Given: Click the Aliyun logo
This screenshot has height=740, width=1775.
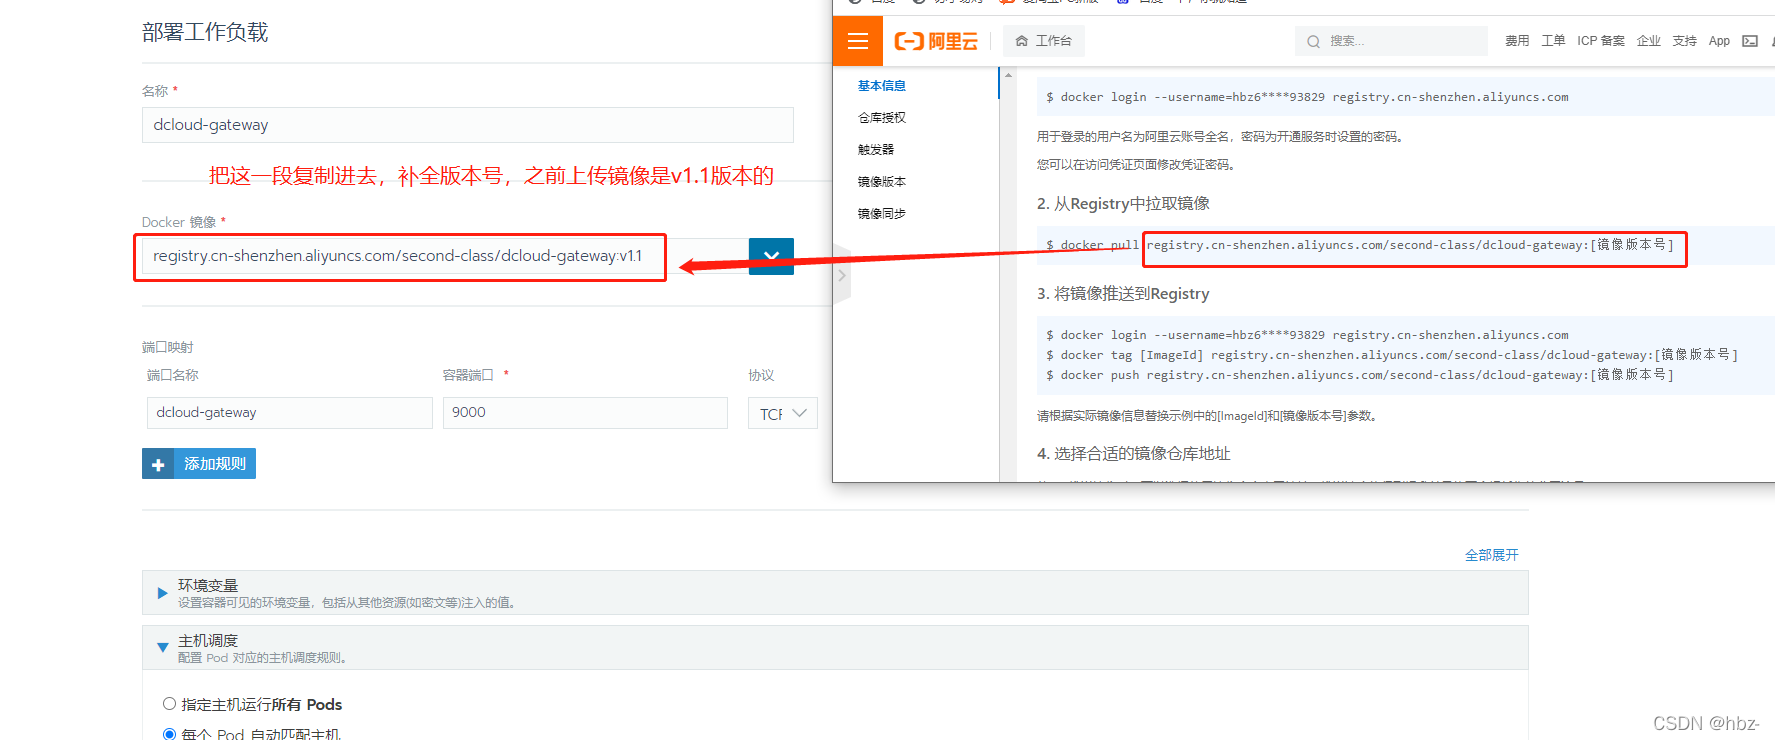Looking at the screenshot, I should pos(936,41).
